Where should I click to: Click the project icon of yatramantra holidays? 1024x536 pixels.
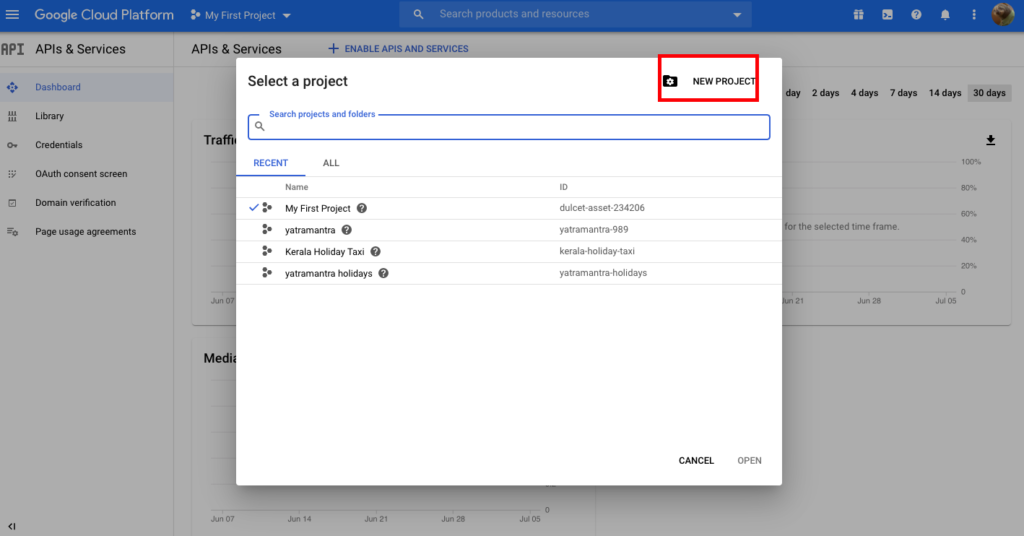[x=266, y=273]
